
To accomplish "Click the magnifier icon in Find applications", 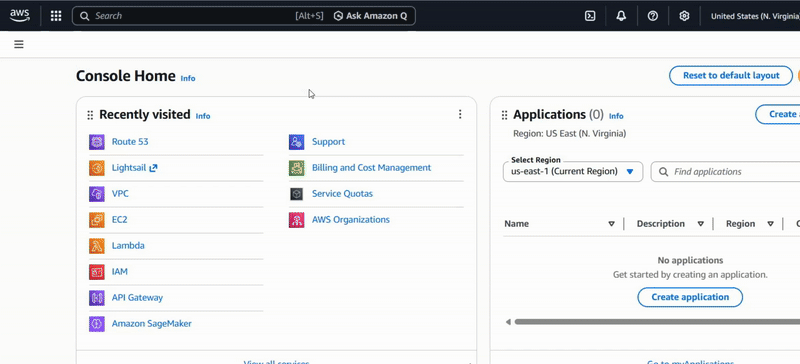I will pos(664,172).
